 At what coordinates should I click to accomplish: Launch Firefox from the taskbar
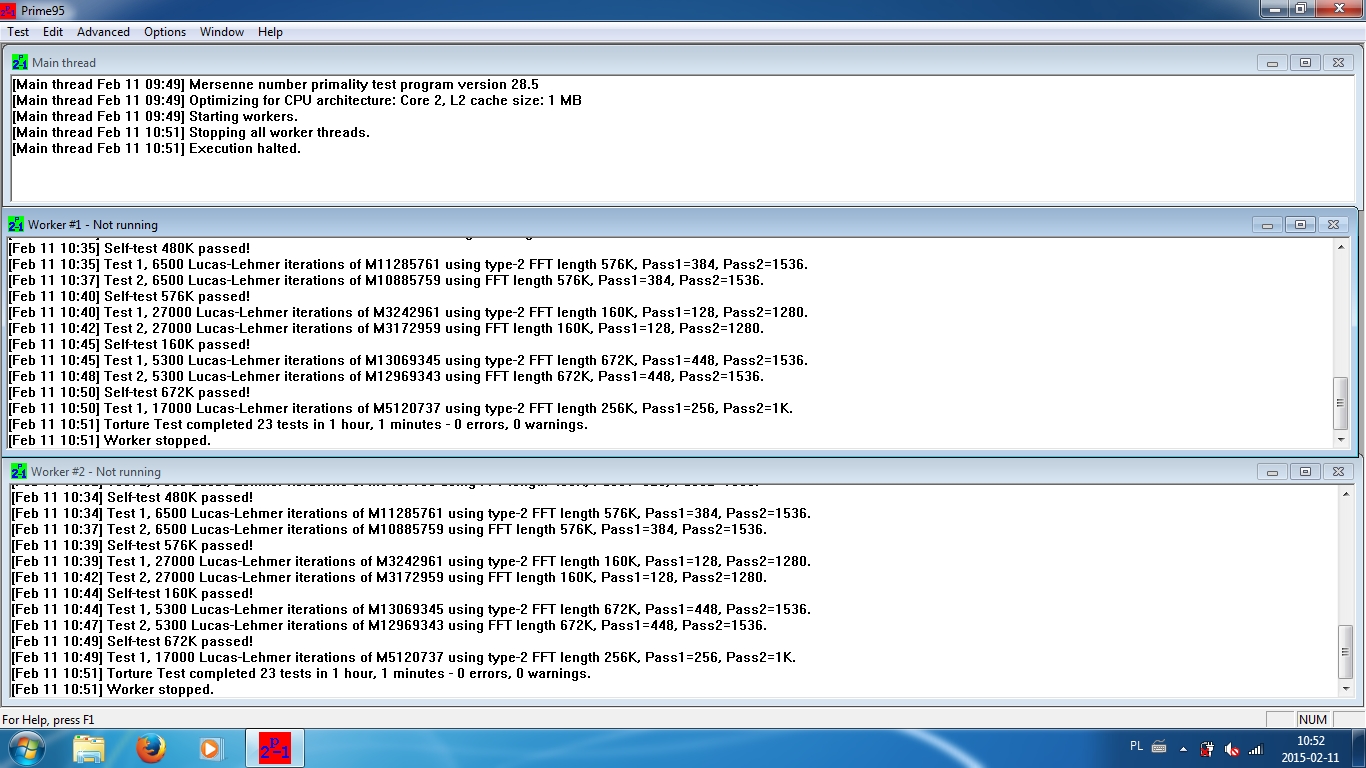point(151,748)
